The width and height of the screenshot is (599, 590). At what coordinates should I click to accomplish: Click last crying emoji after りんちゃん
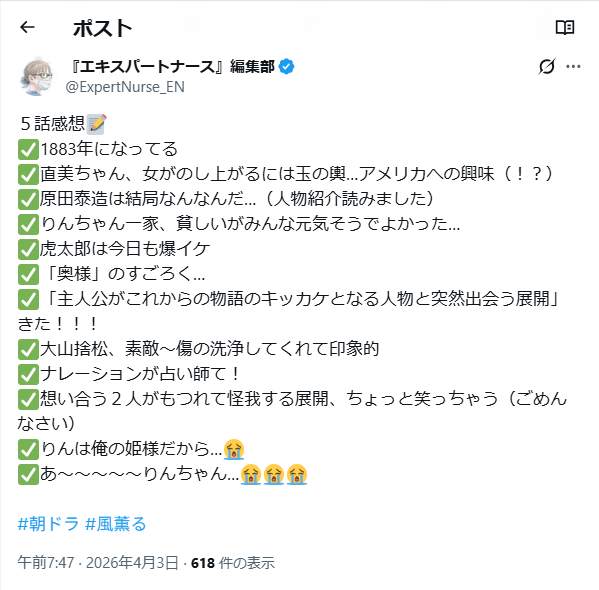(x=297, y=474)
